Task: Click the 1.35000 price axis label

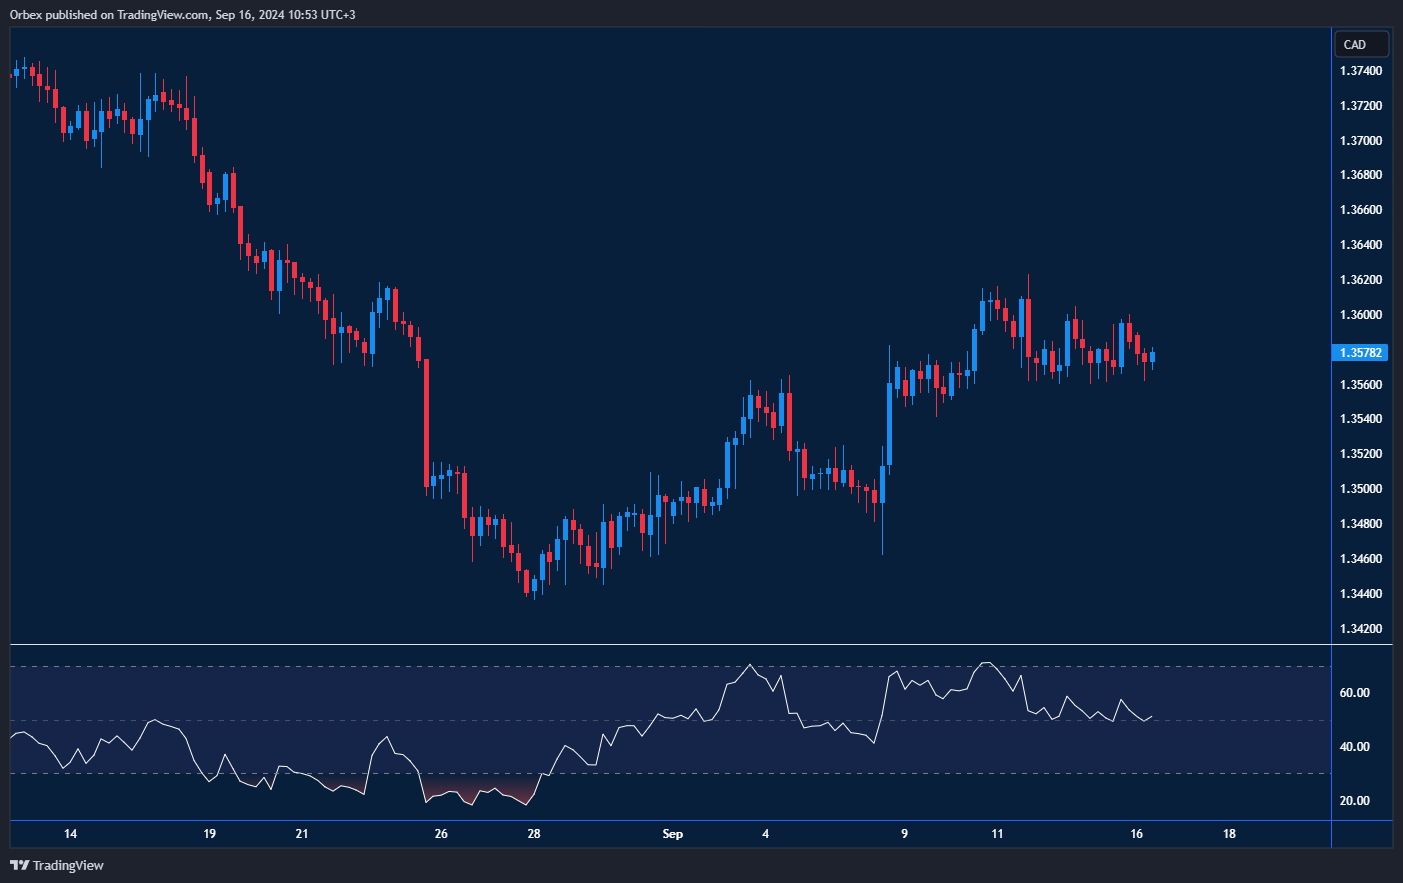Action: point(1360,489)
